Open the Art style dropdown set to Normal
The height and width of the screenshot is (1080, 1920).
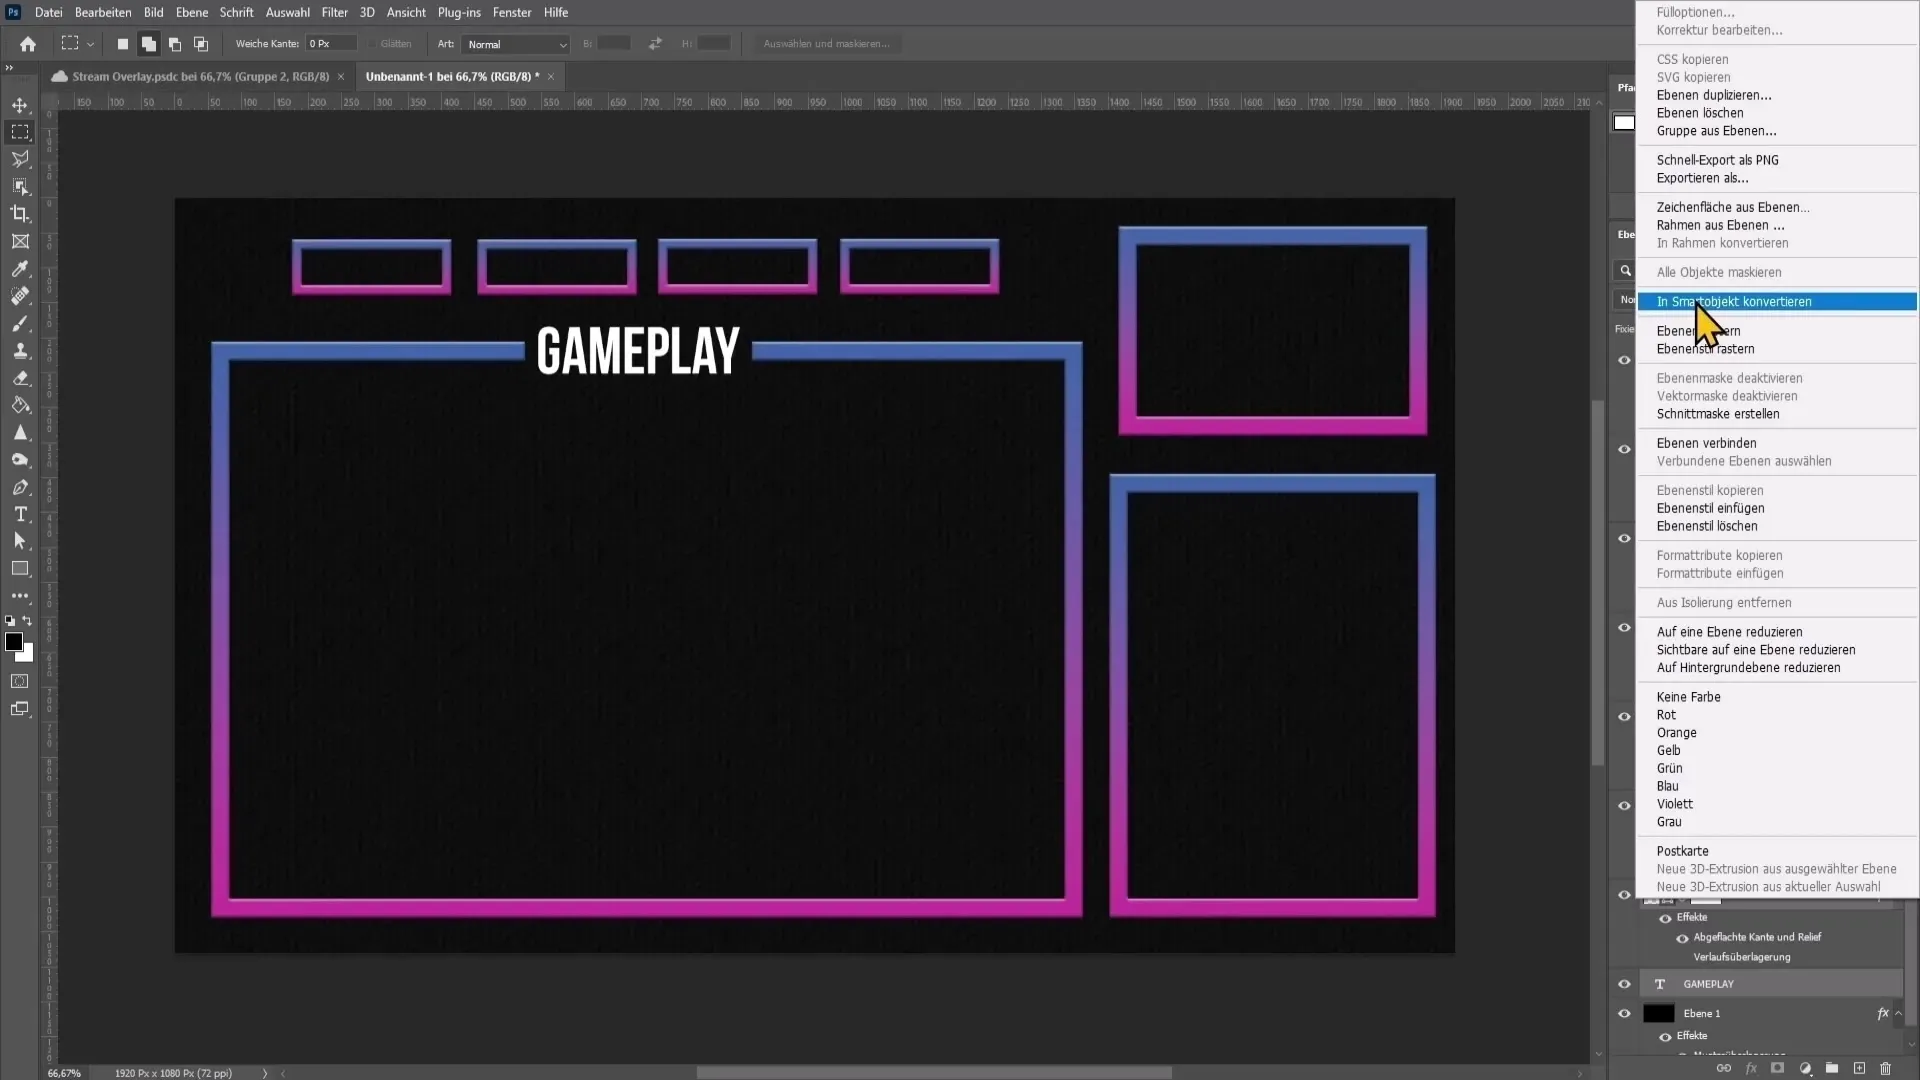[516, 44]
